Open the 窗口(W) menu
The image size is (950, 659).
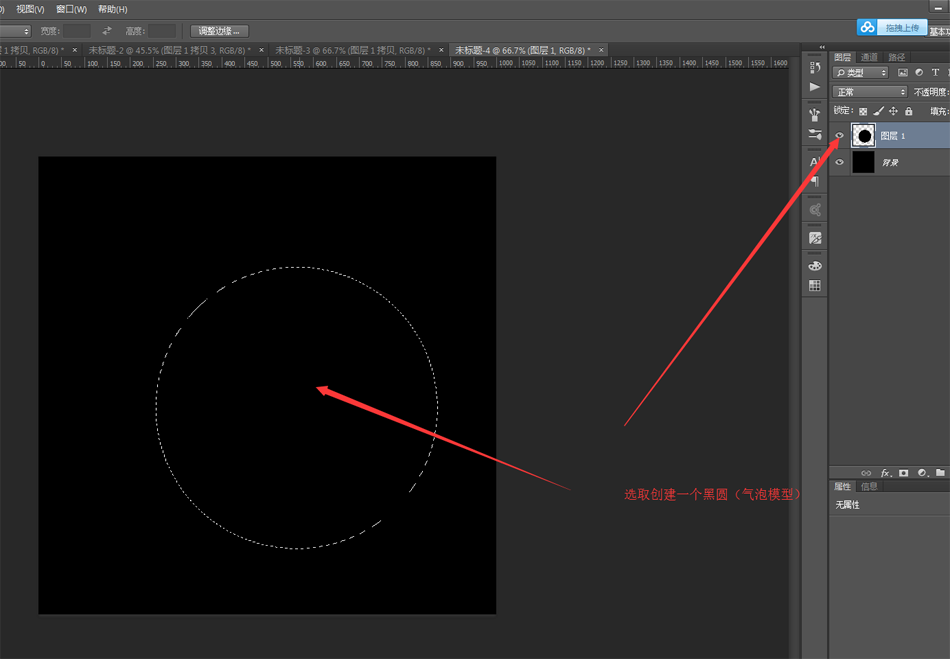coord(71,9)
